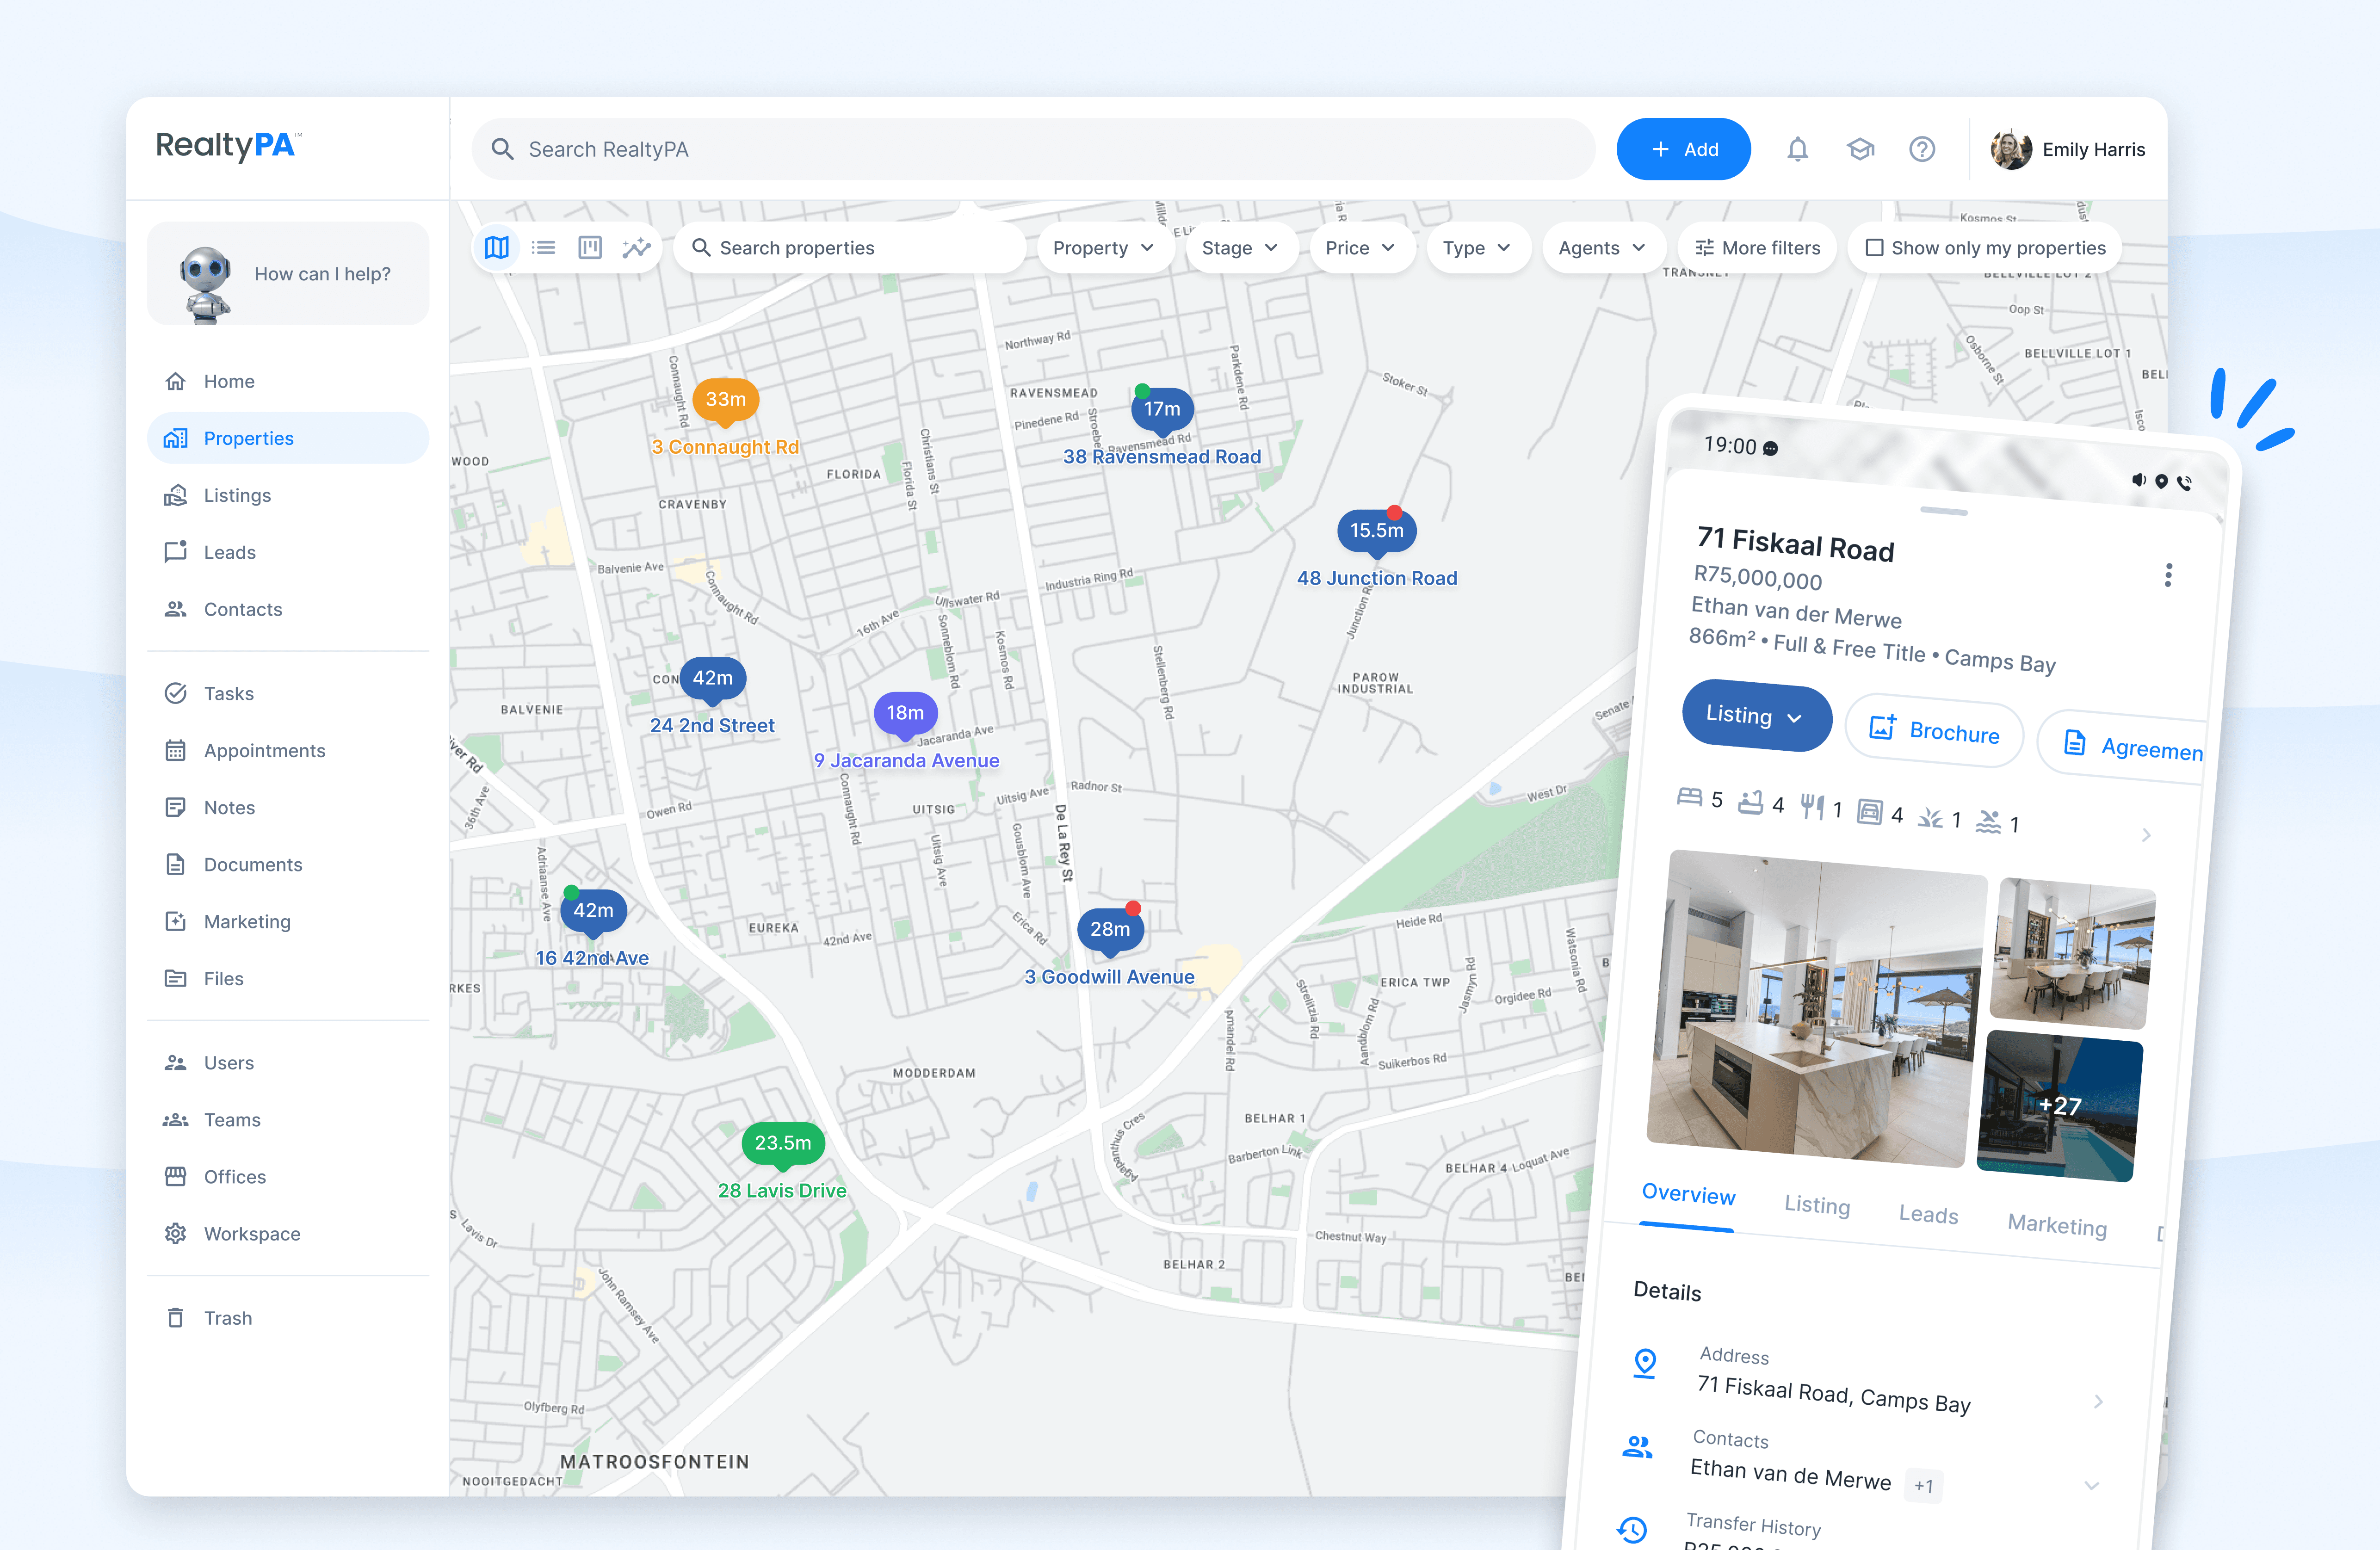The image size is (2380, 1550).
Task: Click the 48 Junction Road map pin
Action: coord(1377,531)
